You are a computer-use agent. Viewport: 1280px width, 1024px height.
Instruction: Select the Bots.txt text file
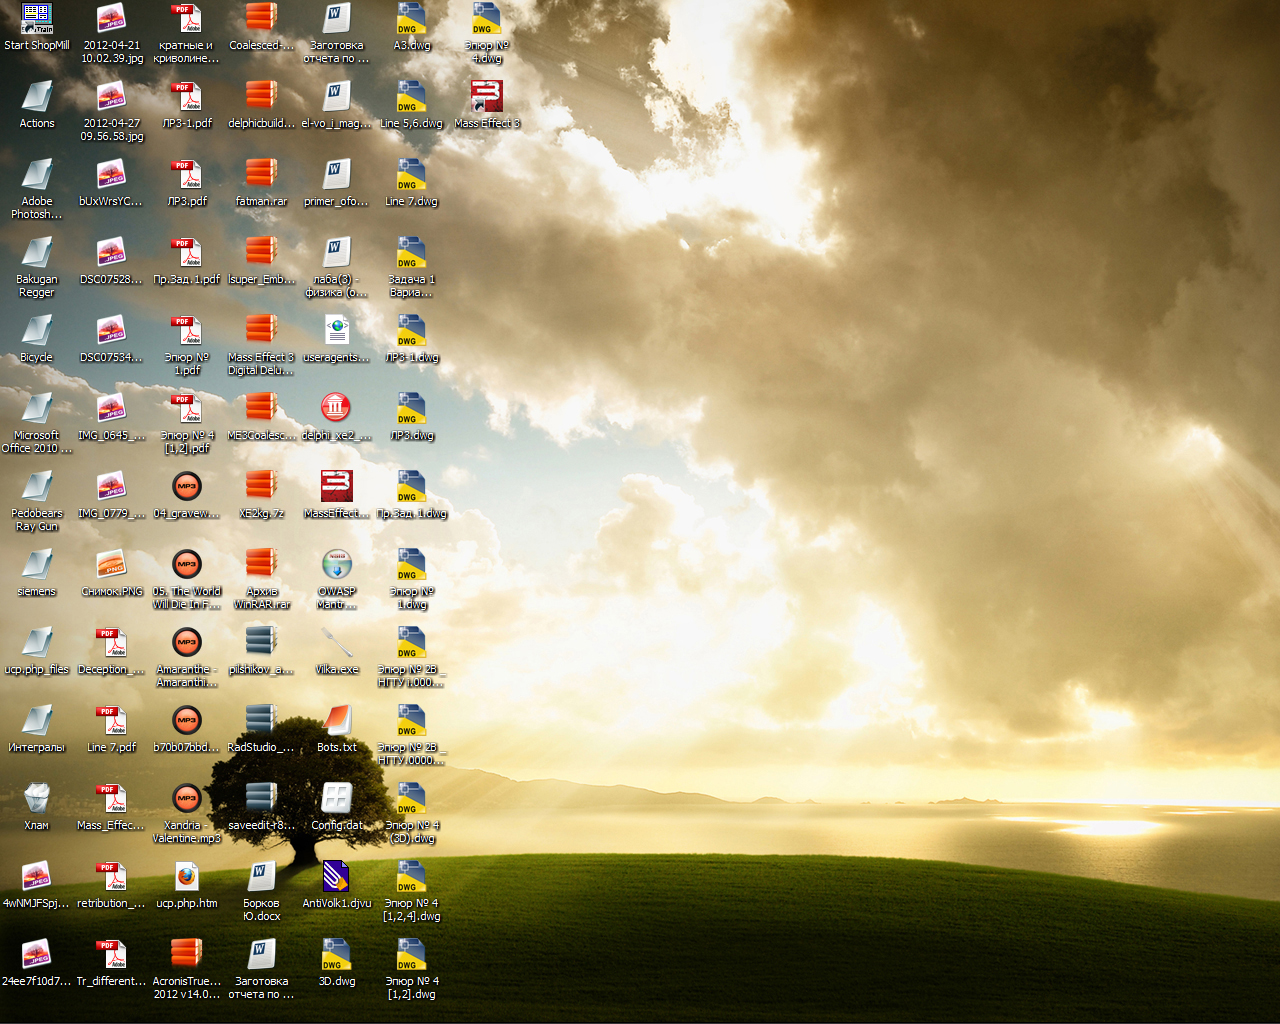pyautogui.click(x=337, y=729)
